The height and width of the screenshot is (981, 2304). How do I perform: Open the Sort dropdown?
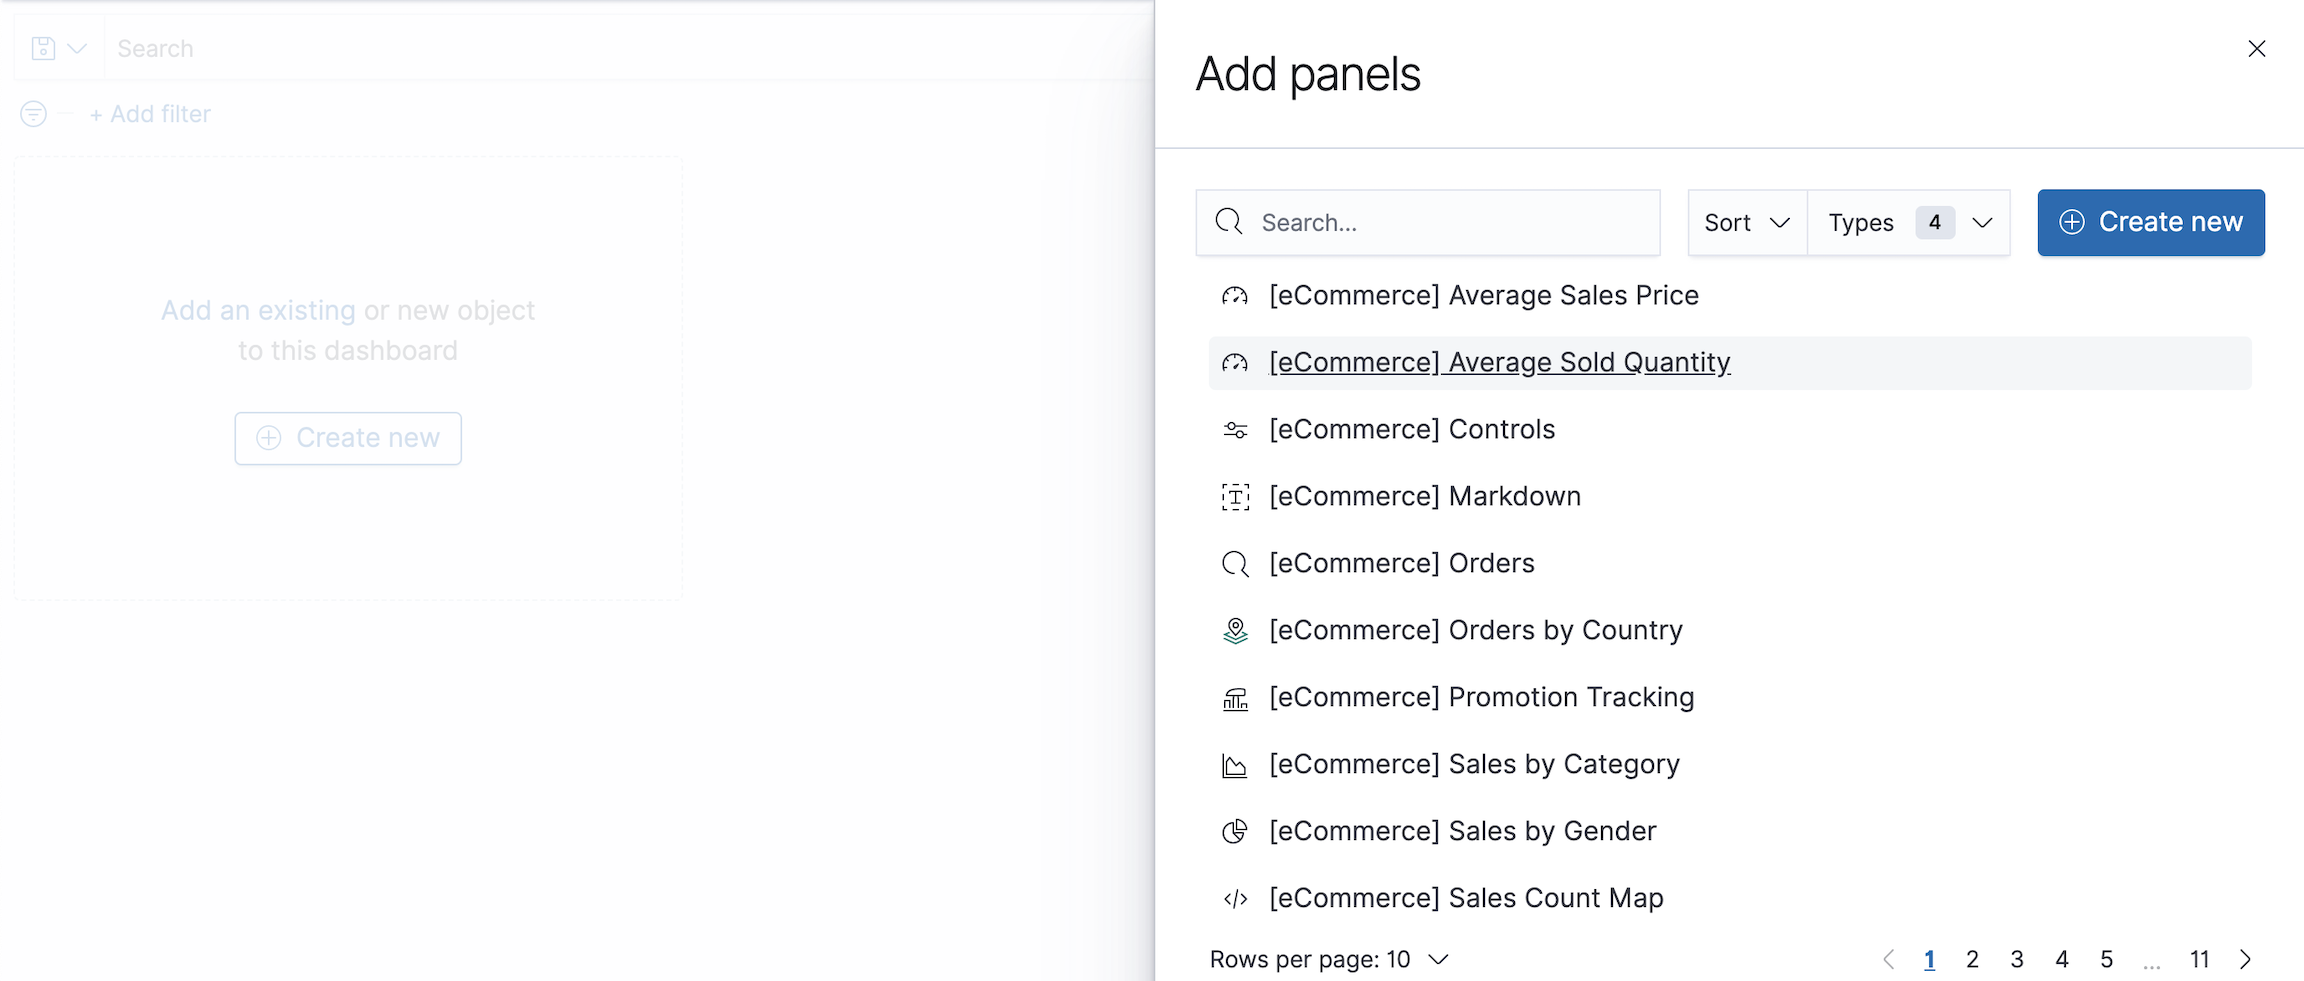(x=1746, y=222)
